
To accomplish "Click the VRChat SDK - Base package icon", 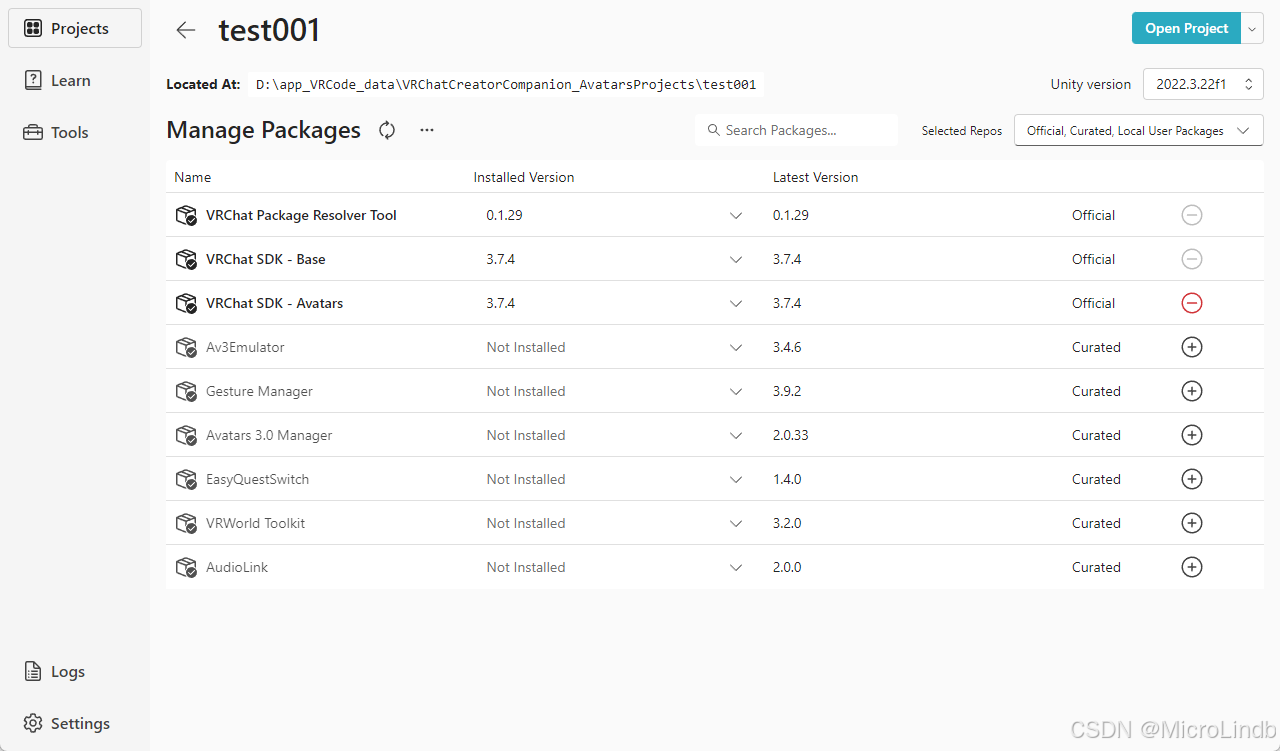I will (186, 259).
